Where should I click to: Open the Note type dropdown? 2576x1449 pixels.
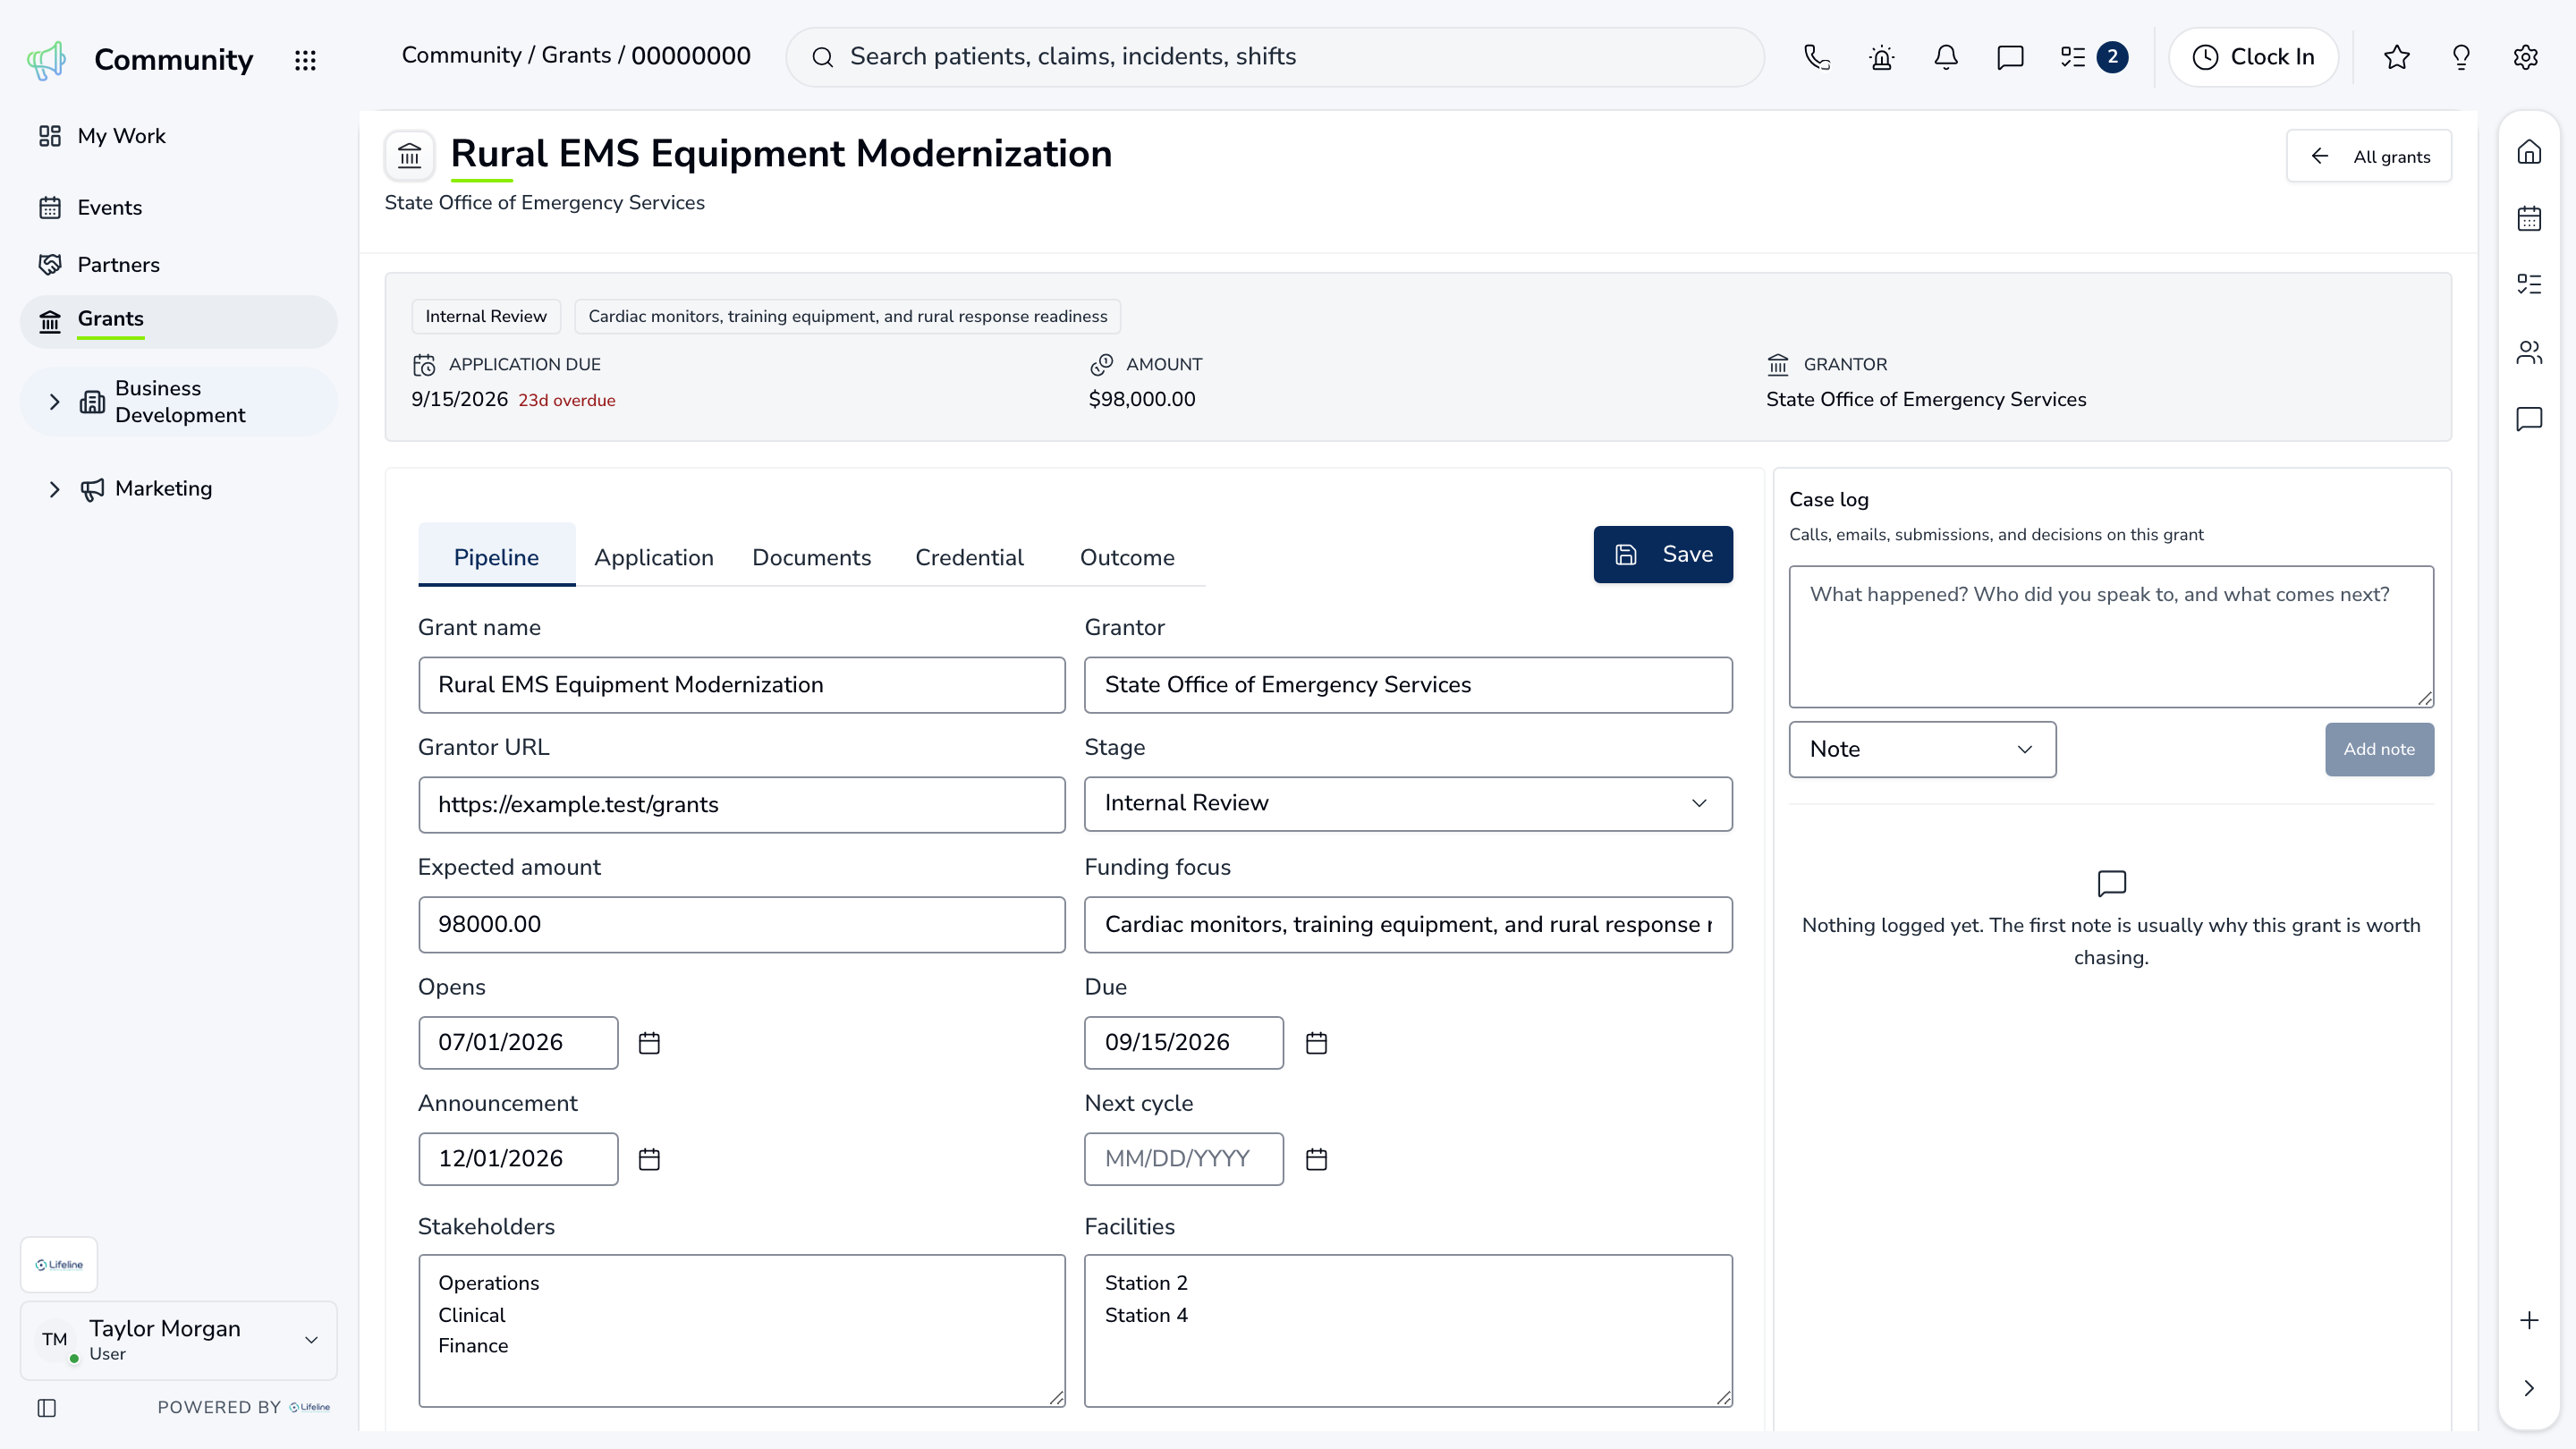point(1922,749)
